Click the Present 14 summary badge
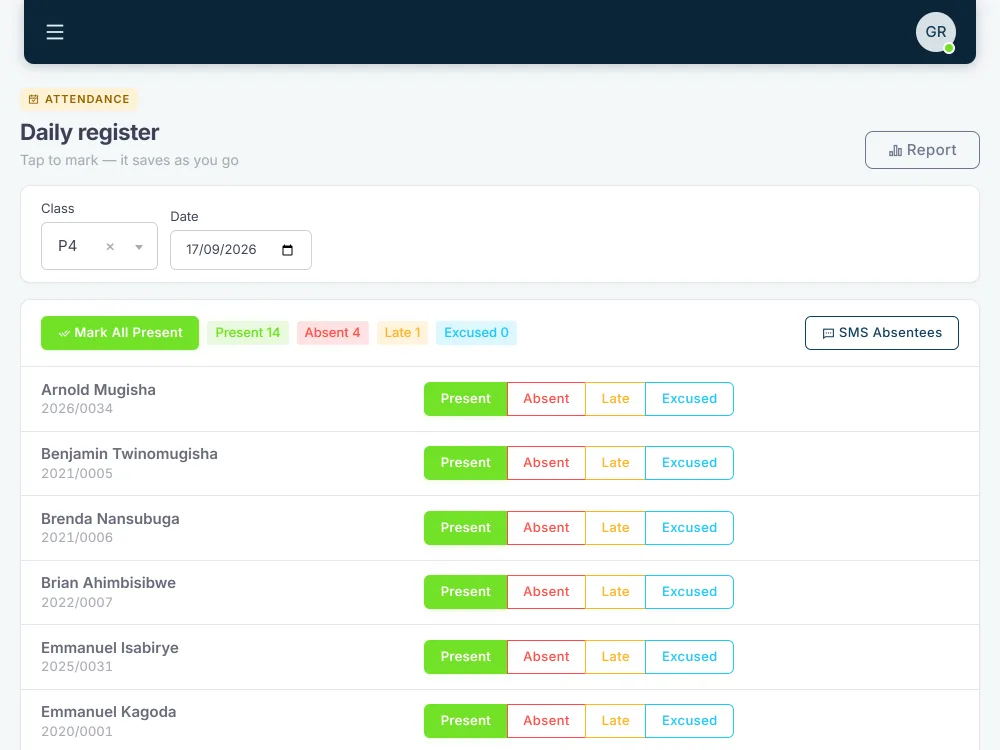 (x=247, y=333)
